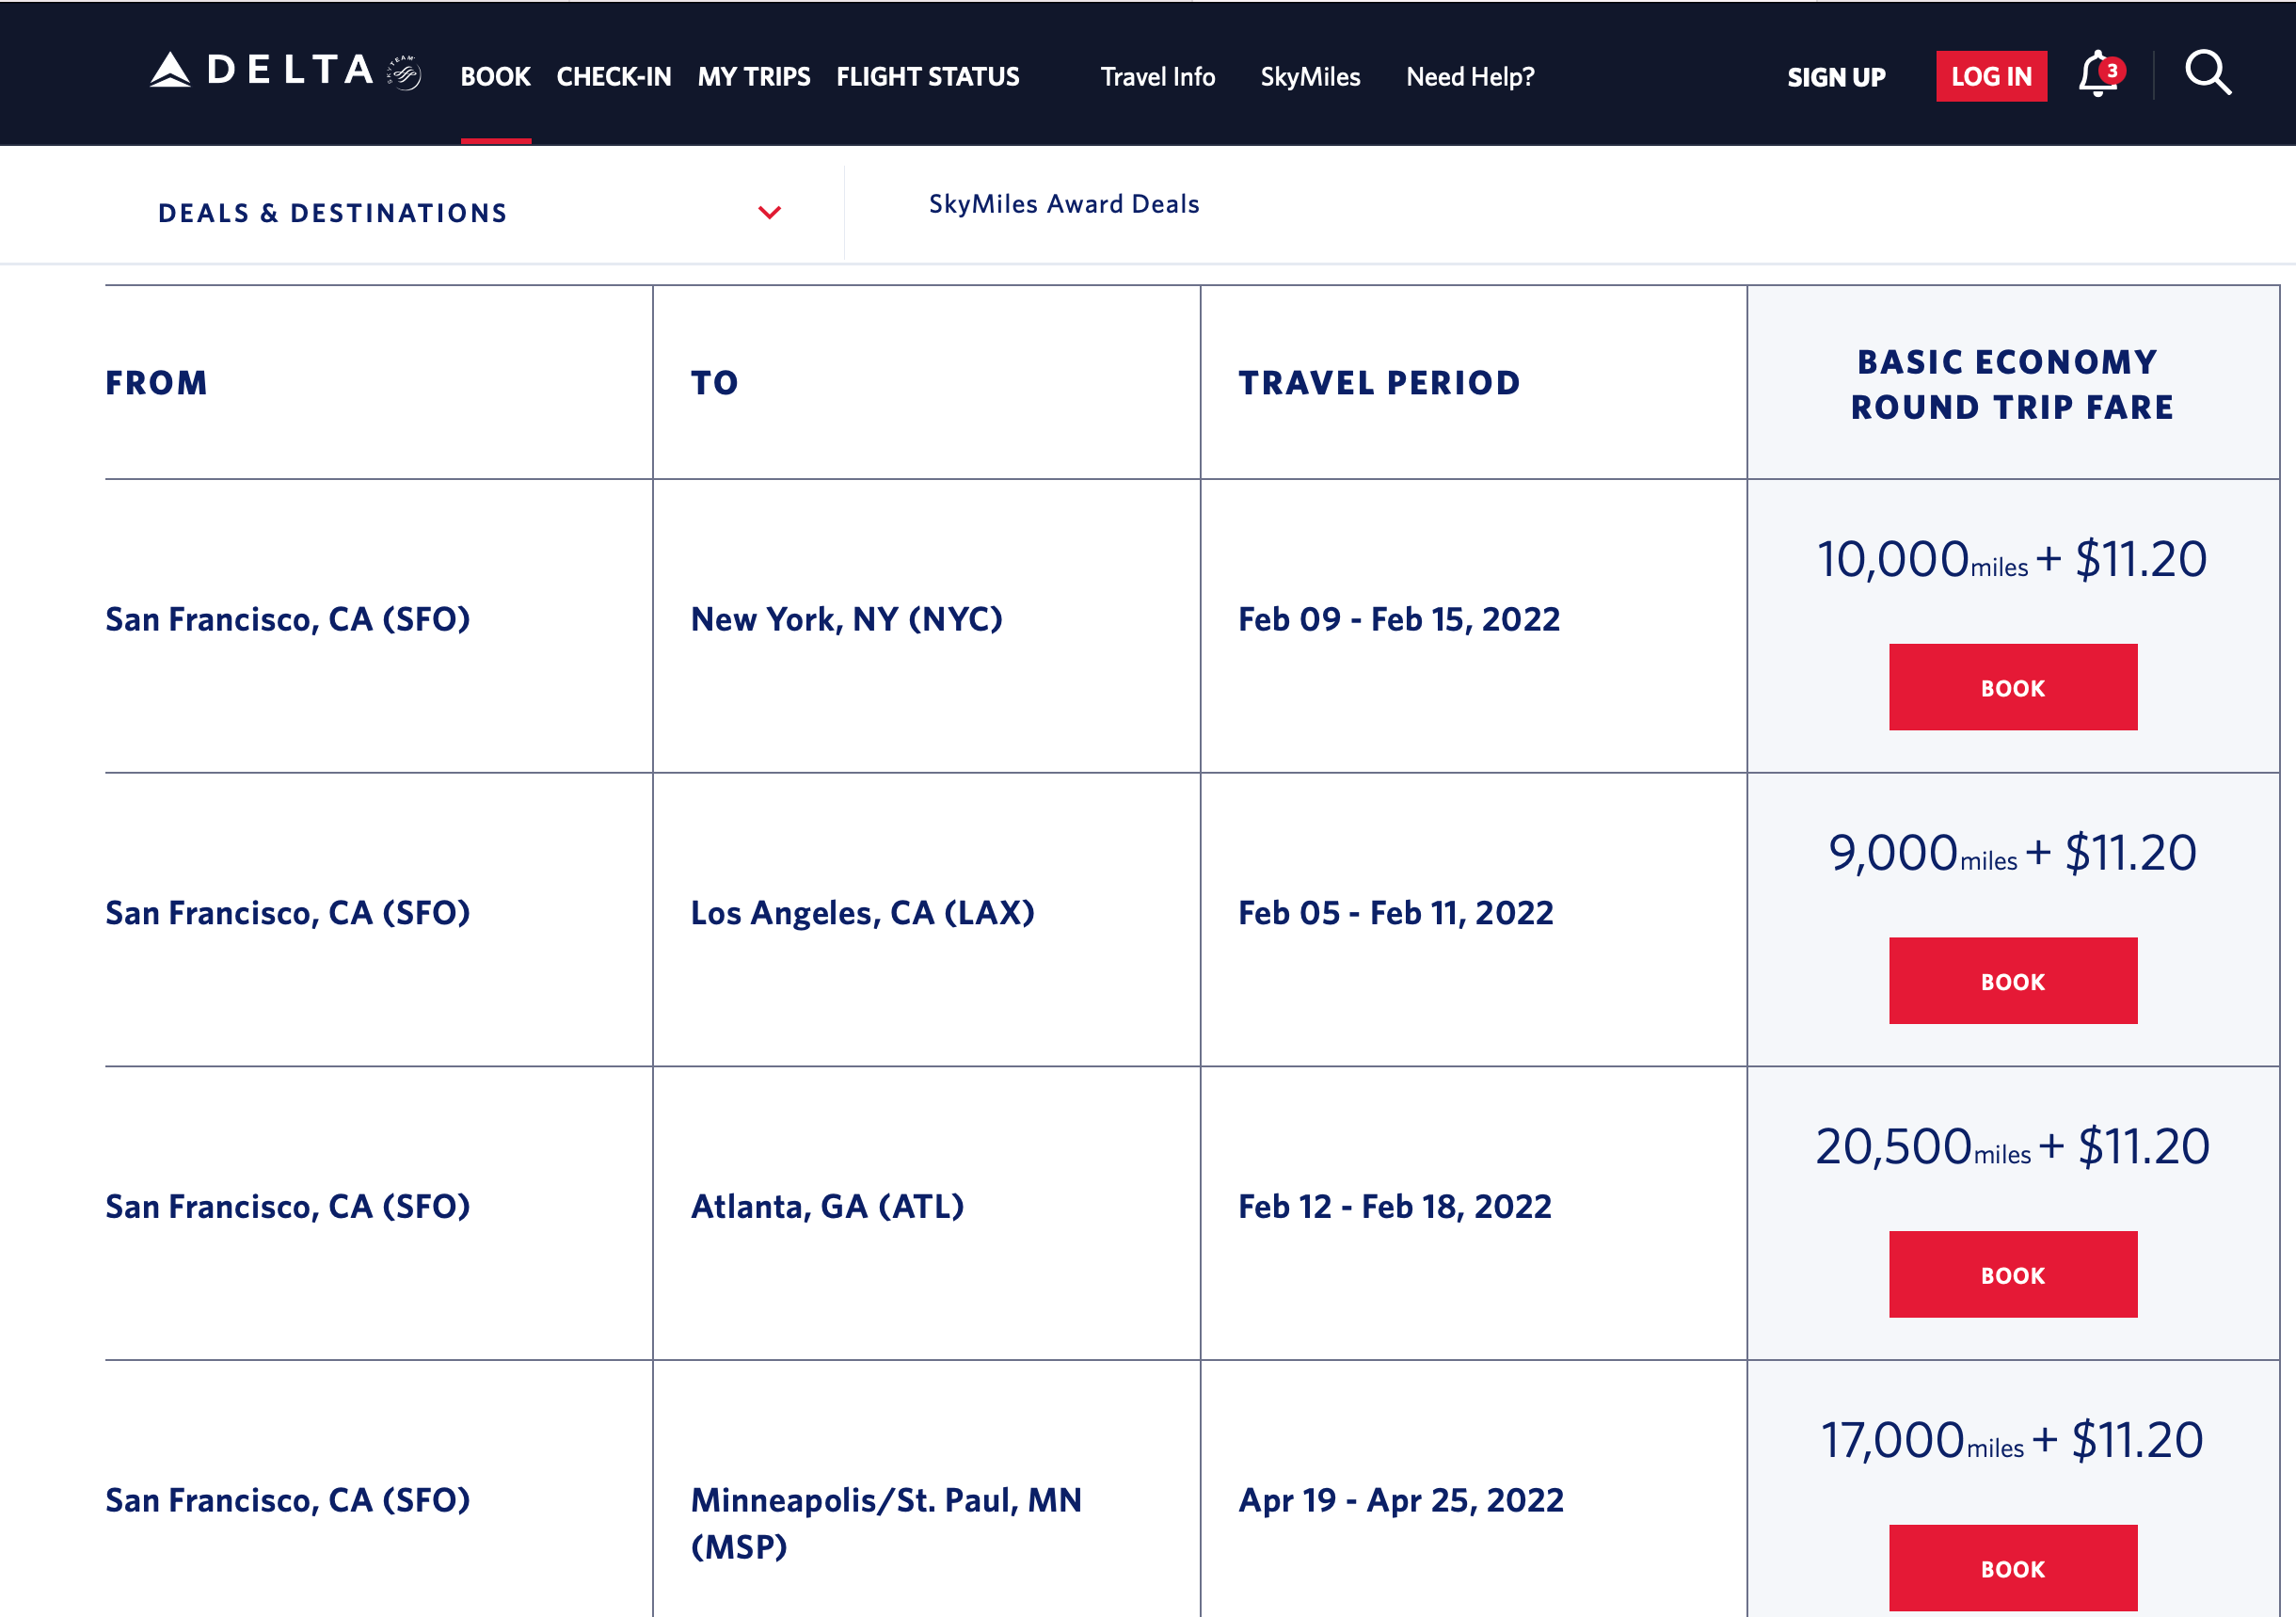Open the Travel Info dropdown
Image resolution: width=2296 pixels, height=1617 pixels.
tap(1157, 76)
